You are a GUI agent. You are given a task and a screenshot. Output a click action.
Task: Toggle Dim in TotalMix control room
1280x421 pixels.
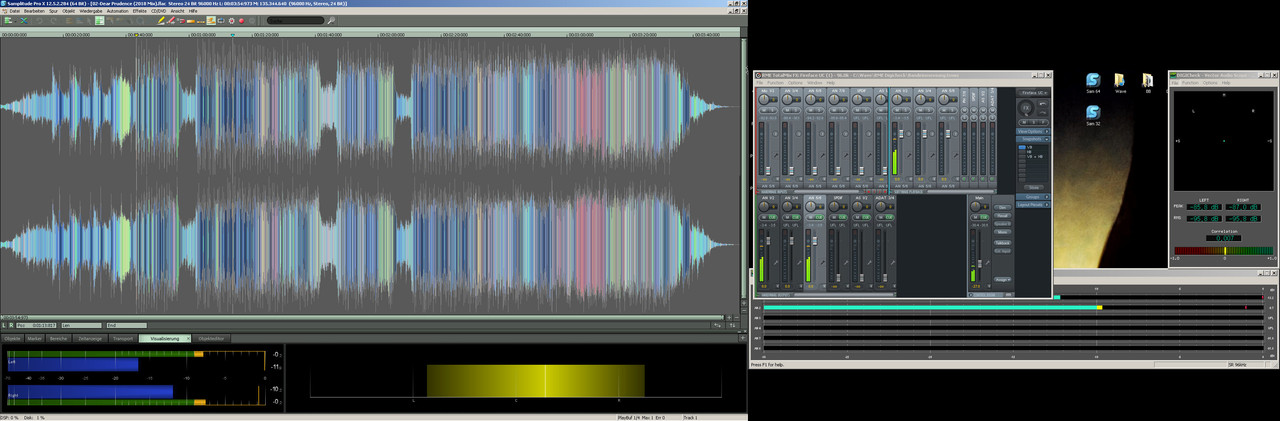[x=1002, y=208]
